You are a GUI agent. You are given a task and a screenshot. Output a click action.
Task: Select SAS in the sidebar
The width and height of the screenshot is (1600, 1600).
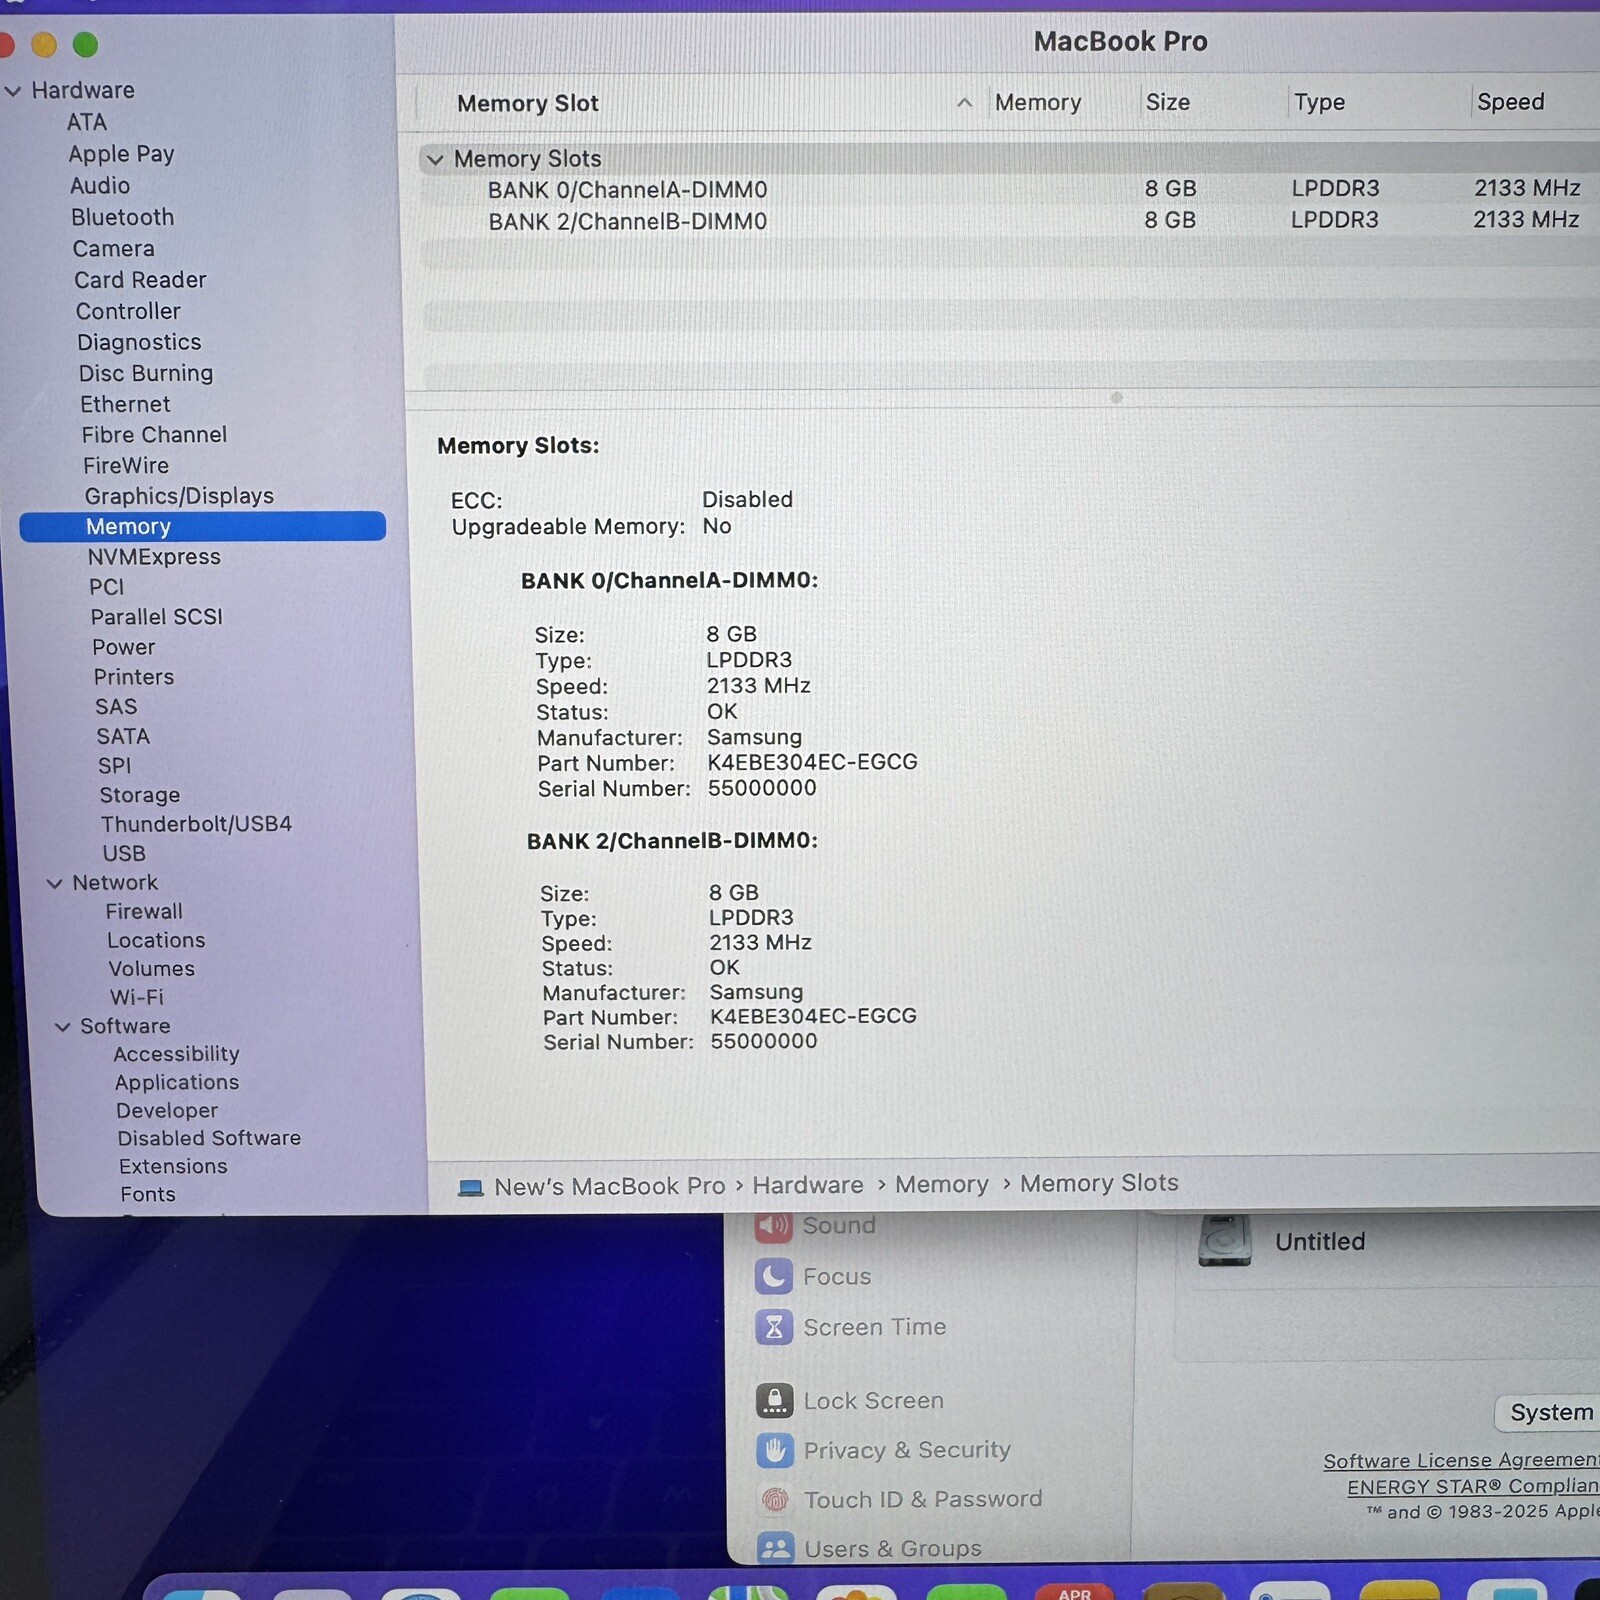(x=116, y=707)
